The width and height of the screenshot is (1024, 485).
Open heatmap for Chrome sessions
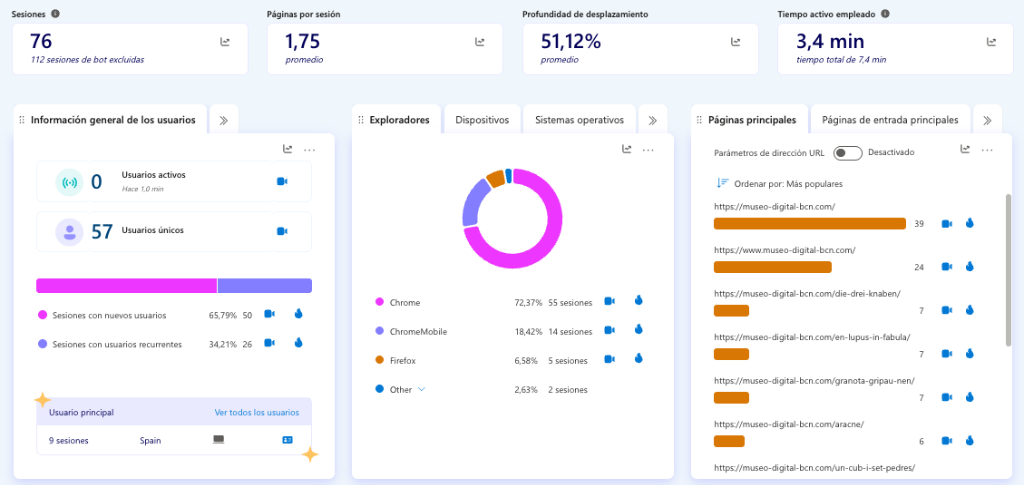point(638,301)
